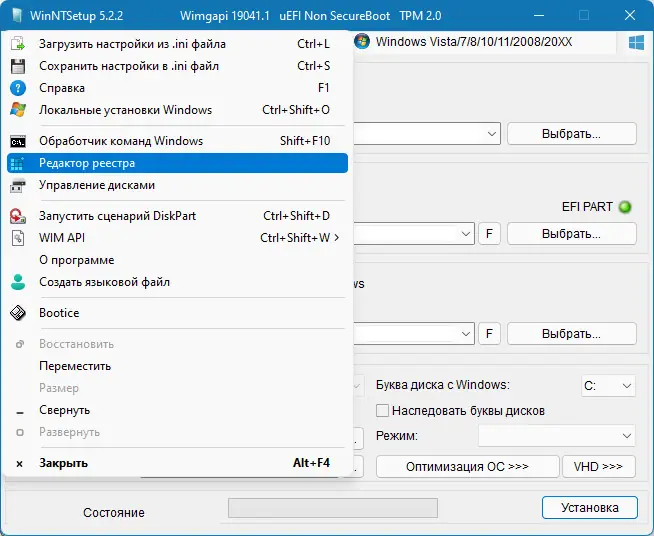Open the Режим dropdown
This screenshot has width=654, height=536.
coord(557,436)
